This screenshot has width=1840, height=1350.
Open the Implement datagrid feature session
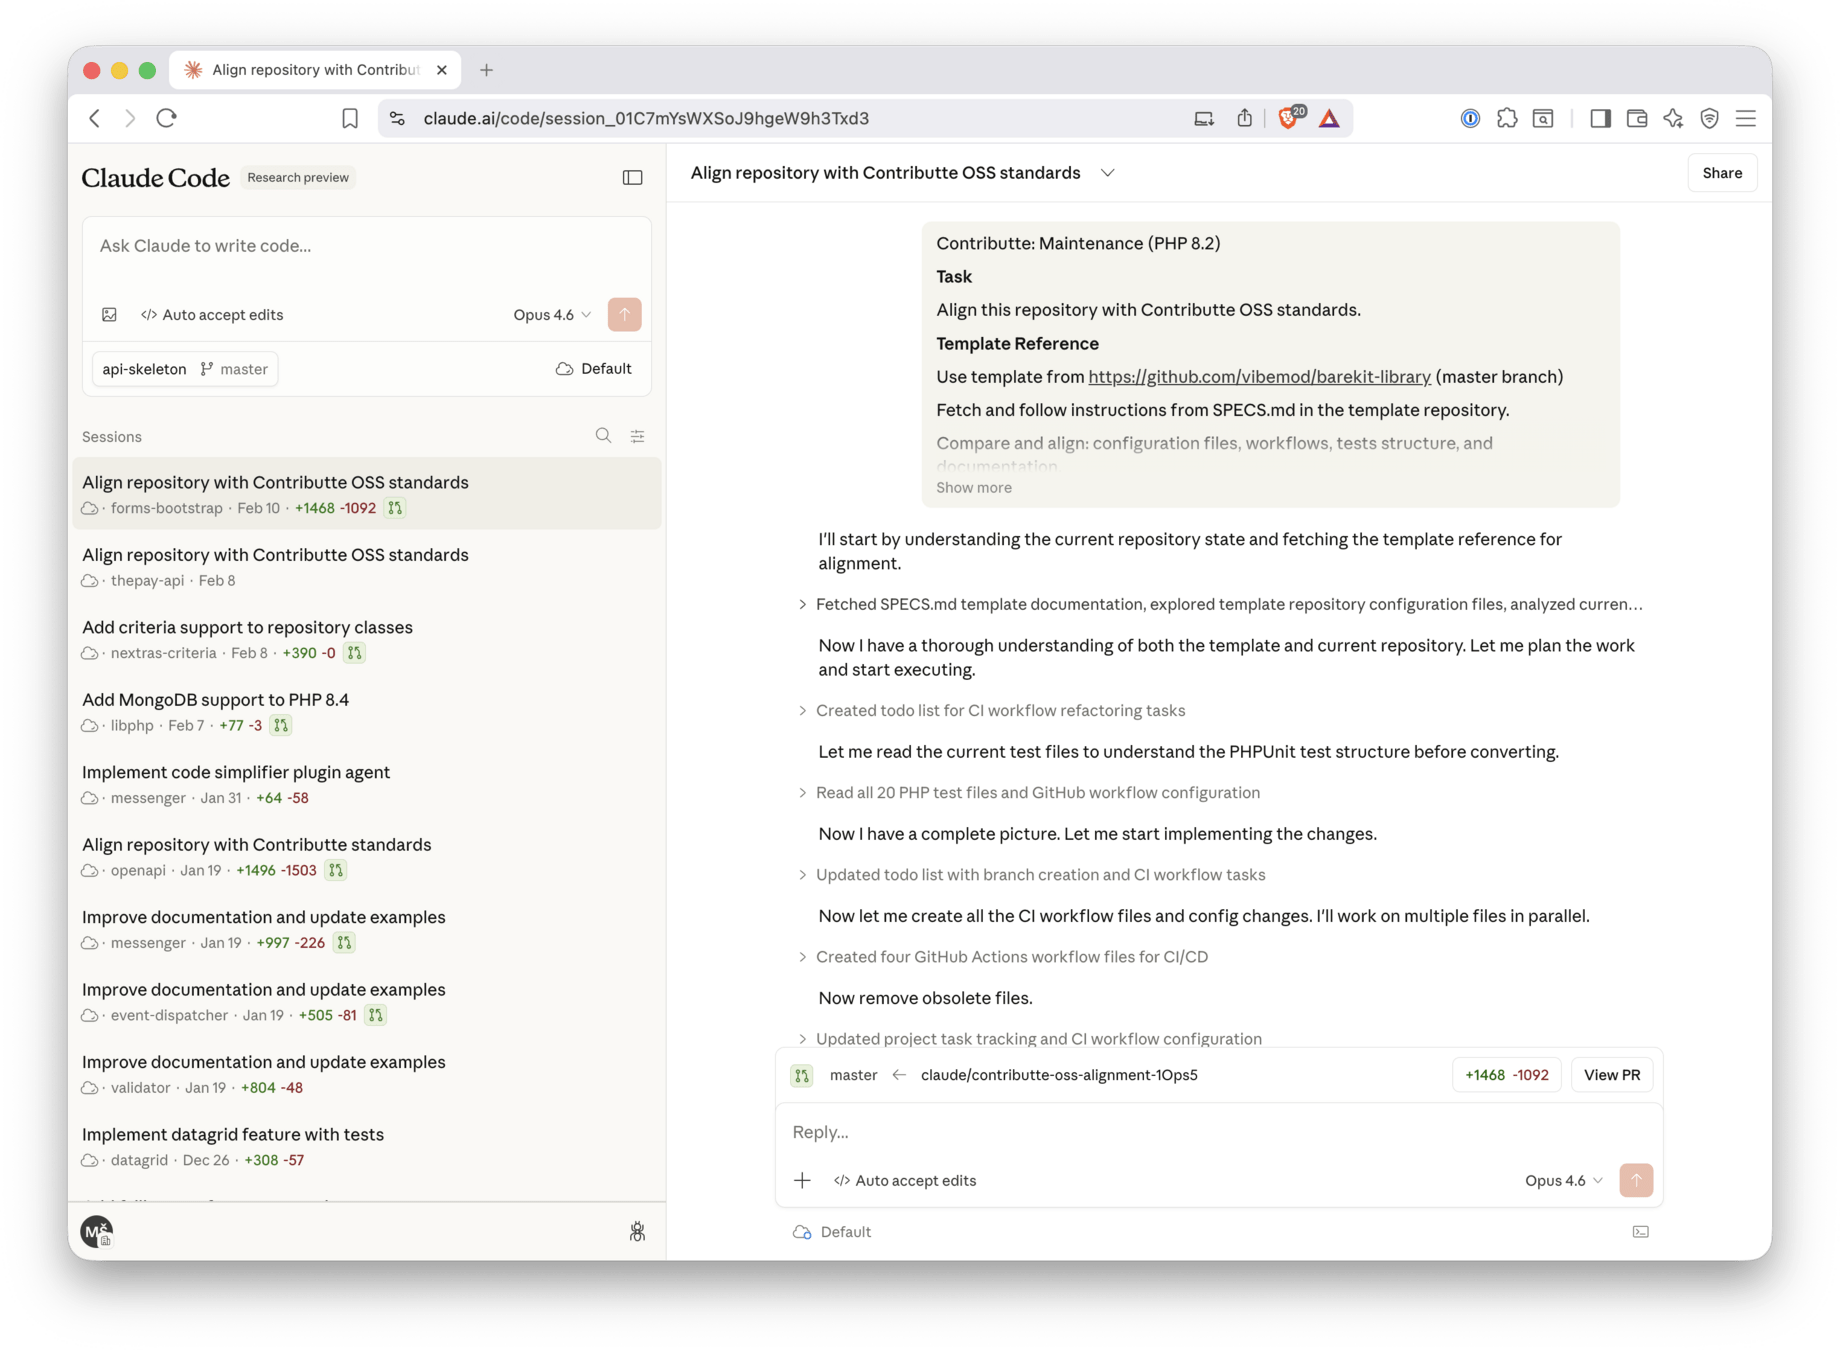coord(367,1146)
